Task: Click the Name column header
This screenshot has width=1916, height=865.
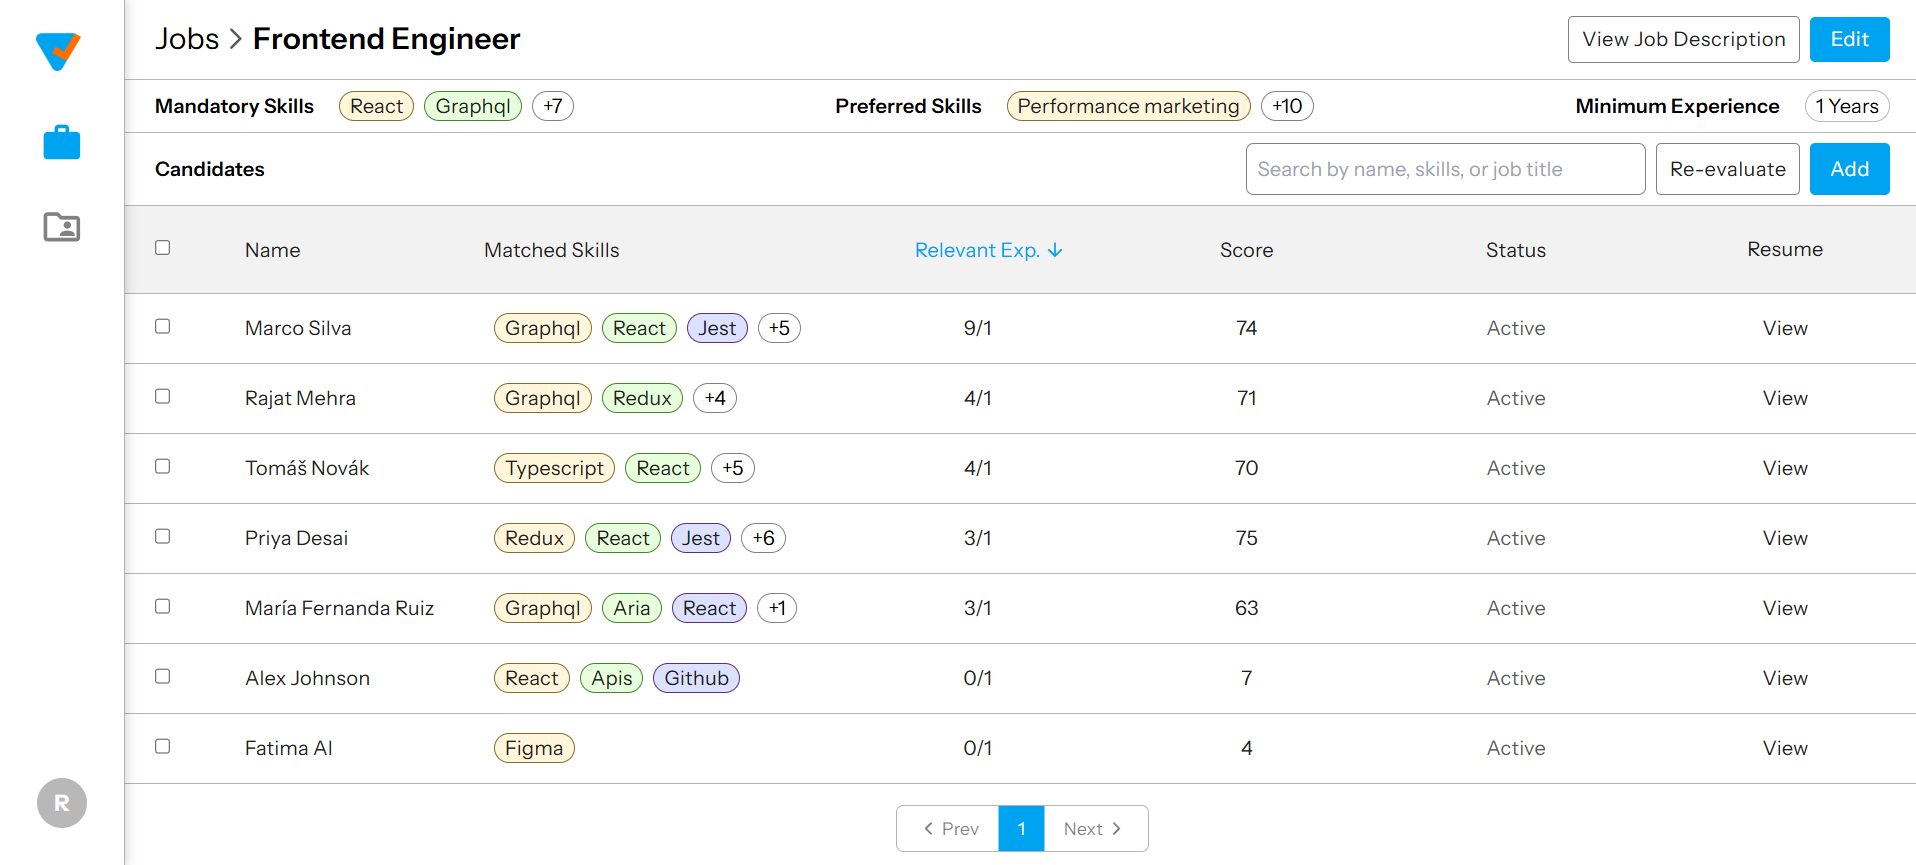Action: tap(273, 250)
